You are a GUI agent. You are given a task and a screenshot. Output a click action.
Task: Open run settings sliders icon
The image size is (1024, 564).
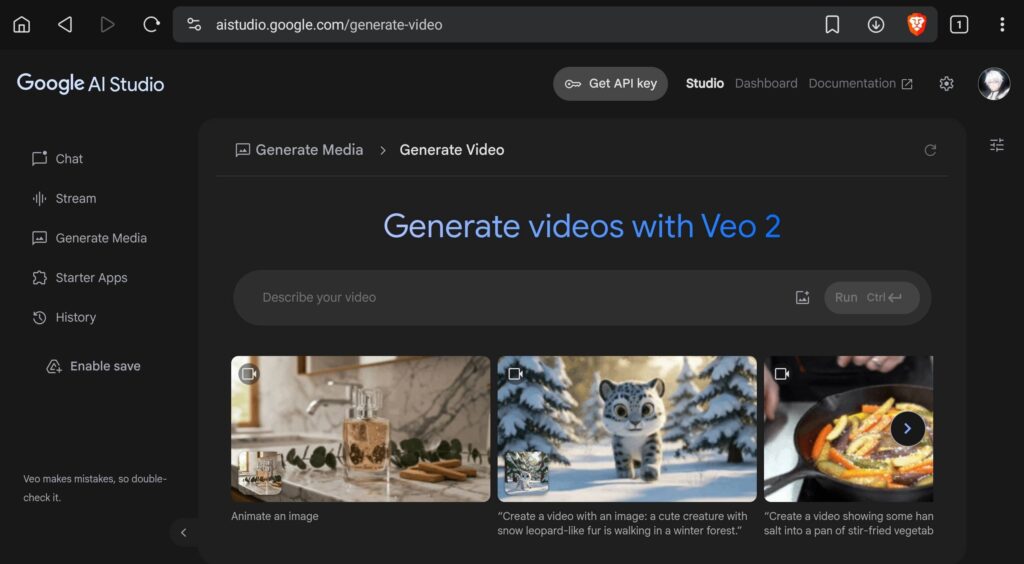997,145
